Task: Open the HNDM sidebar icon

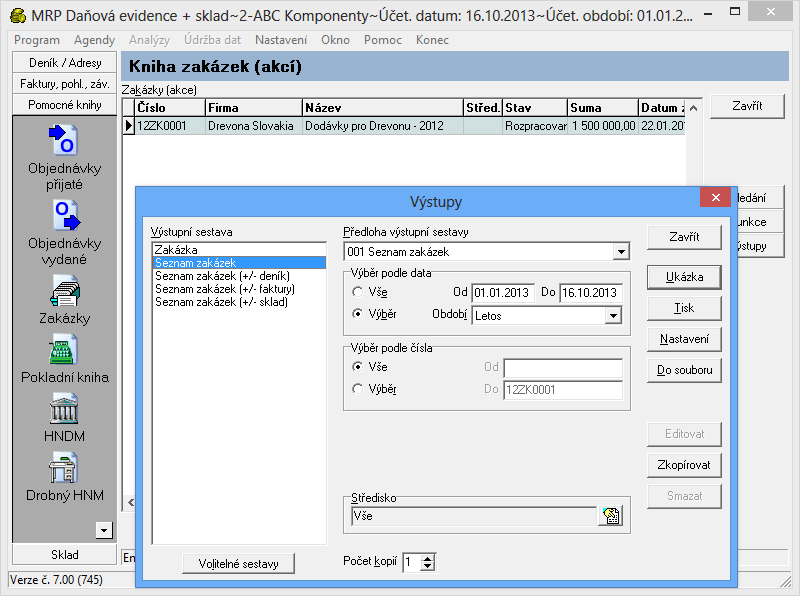Action: pos(64,408)
